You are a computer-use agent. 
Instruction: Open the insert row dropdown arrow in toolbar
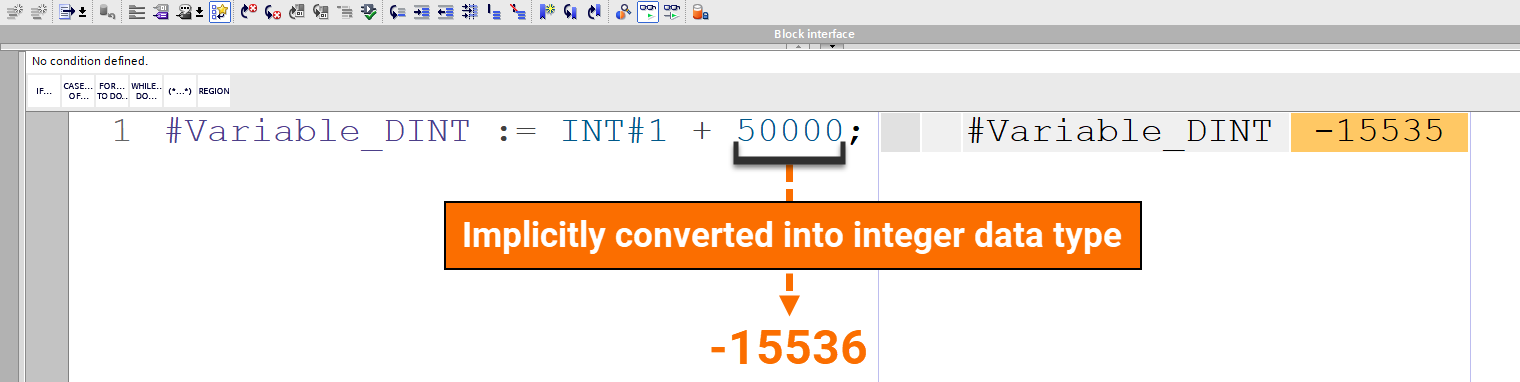82,12
